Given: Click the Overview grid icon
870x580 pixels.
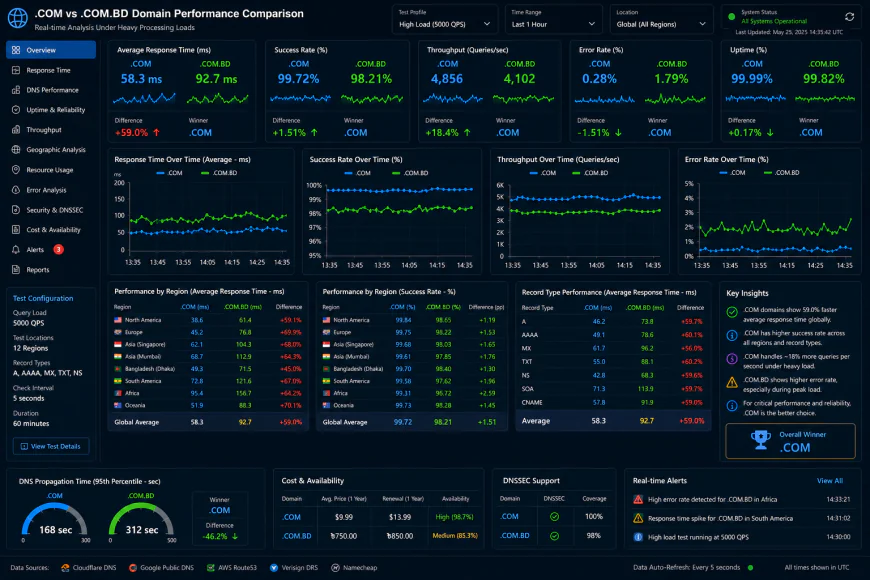Looking at the screenshot, I should coord(16,50).
